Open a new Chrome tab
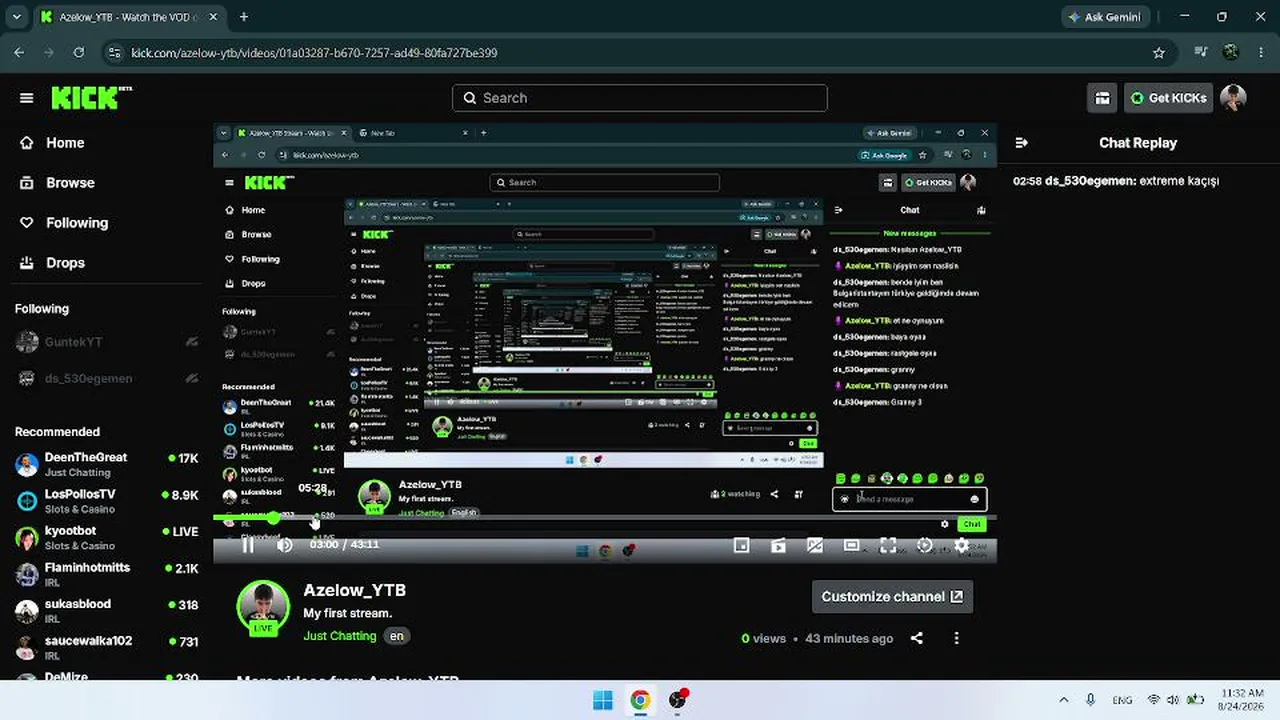 click(x=244, y=17)
